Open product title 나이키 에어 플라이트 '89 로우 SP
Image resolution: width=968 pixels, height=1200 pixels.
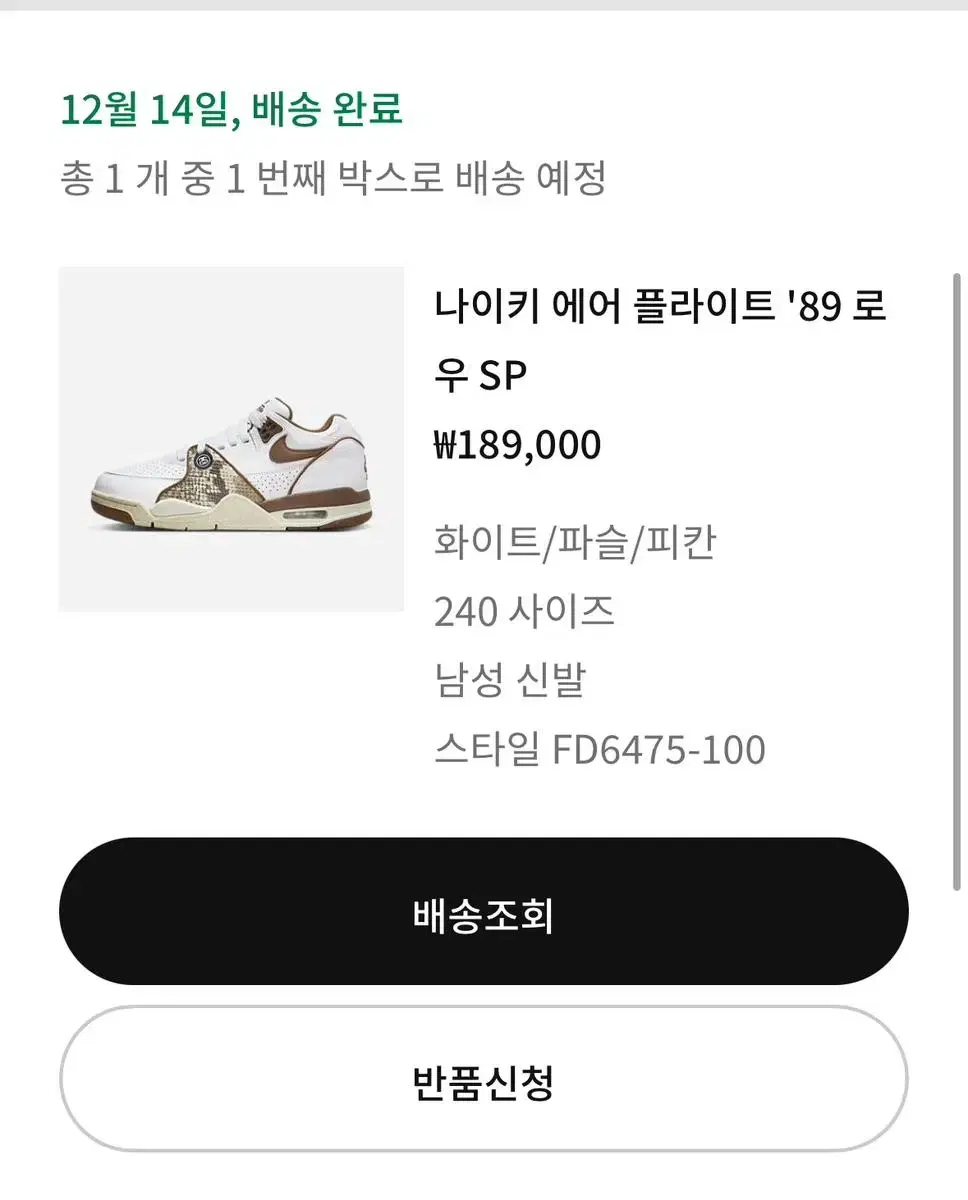coord(661,341)
